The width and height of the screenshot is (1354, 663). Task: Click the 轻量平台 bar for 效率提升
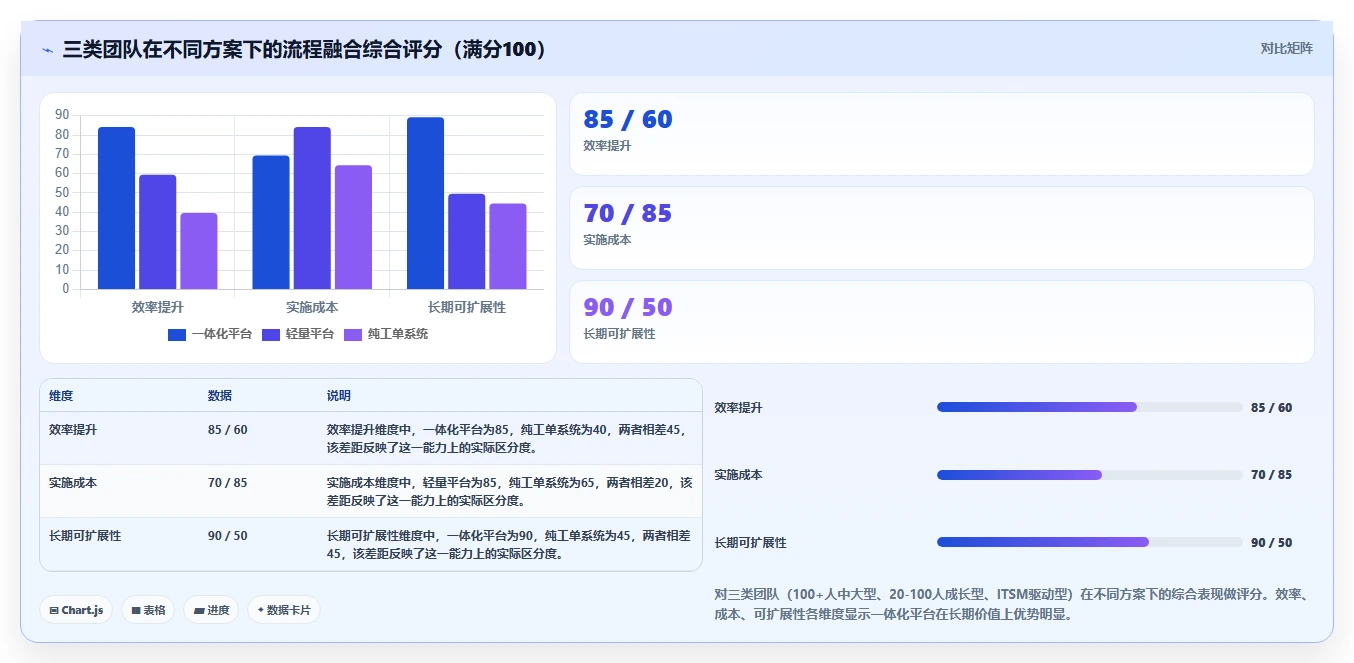pyautogui.click(x=157, y=232)
